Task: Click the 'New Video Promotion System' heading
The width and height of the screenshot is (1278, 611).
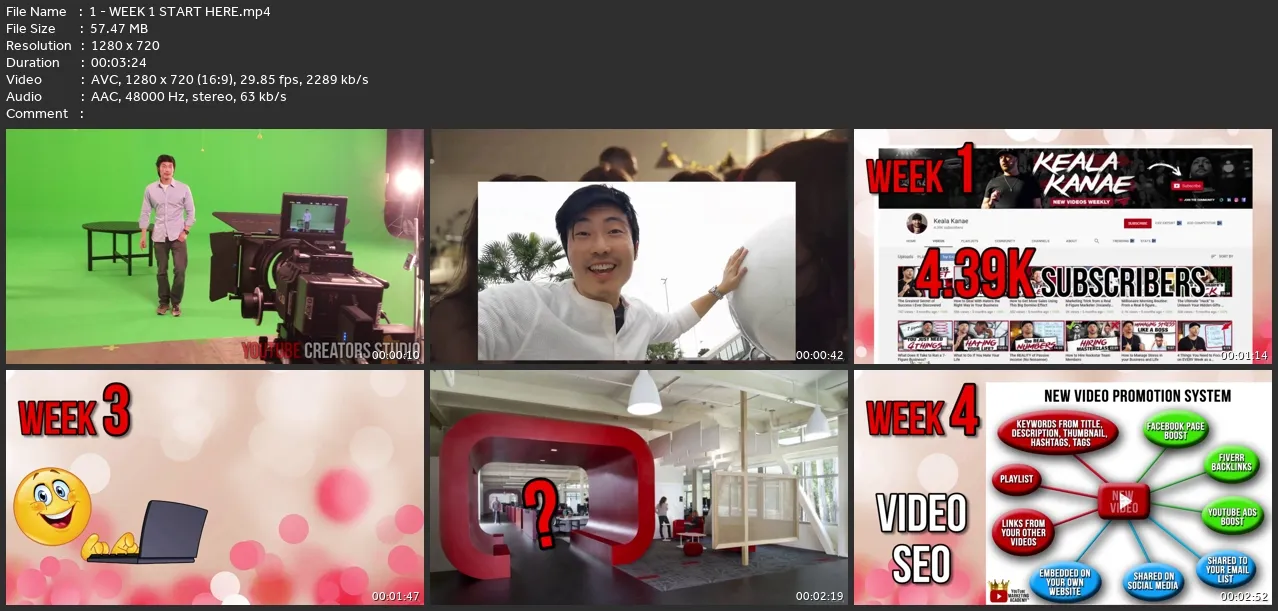Action: pyautogui.click(x=1137, y=395)
